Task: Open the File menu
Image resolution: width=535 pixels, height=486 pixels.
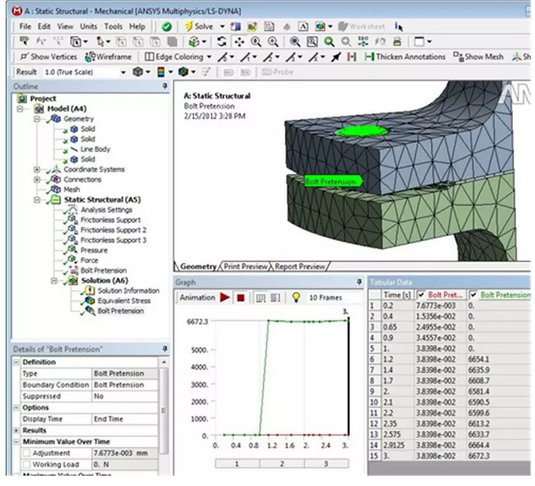Action: [25, 27]
